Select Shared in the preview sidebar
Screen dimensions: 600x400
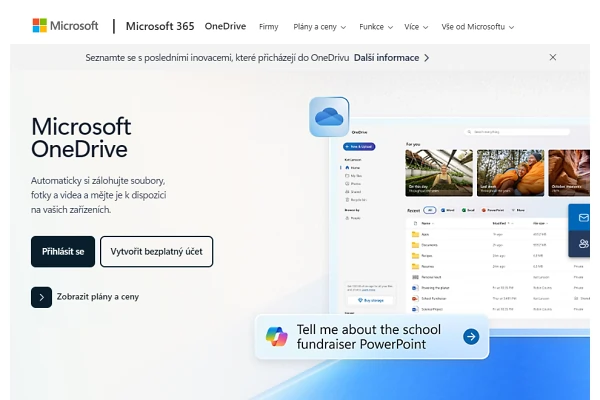[353, 192]
